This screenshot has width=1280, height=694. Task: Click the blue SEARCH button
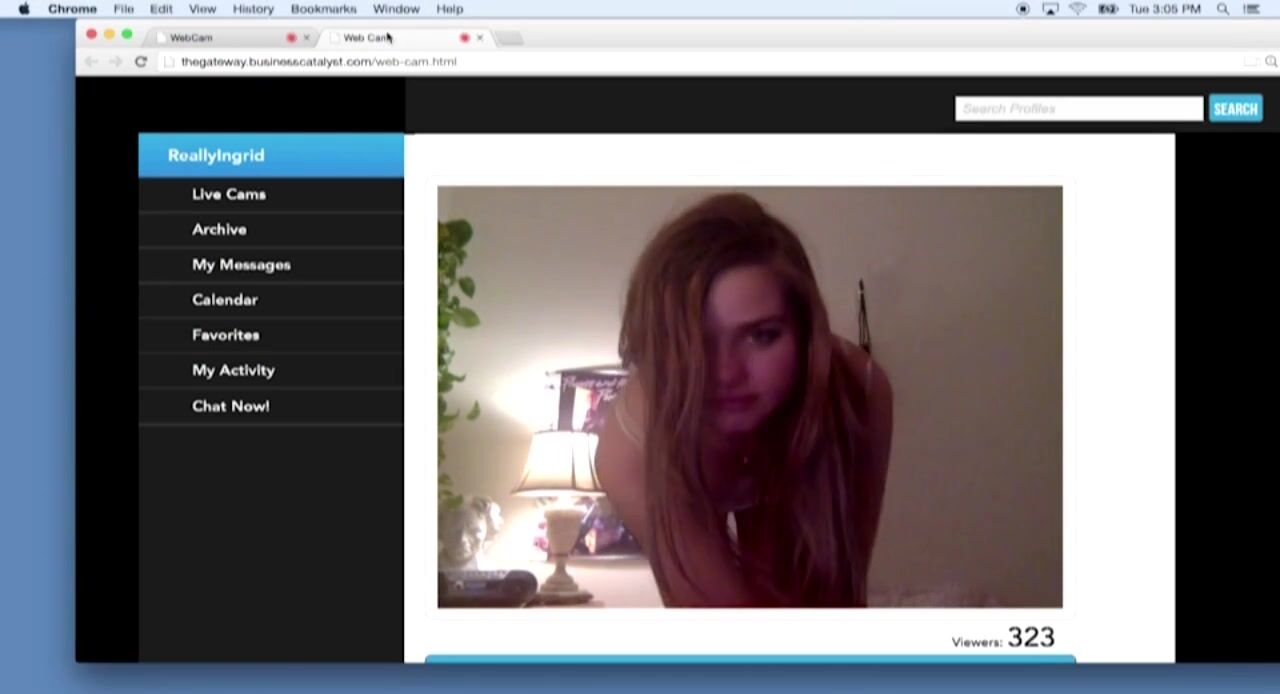click(1235, 109)
